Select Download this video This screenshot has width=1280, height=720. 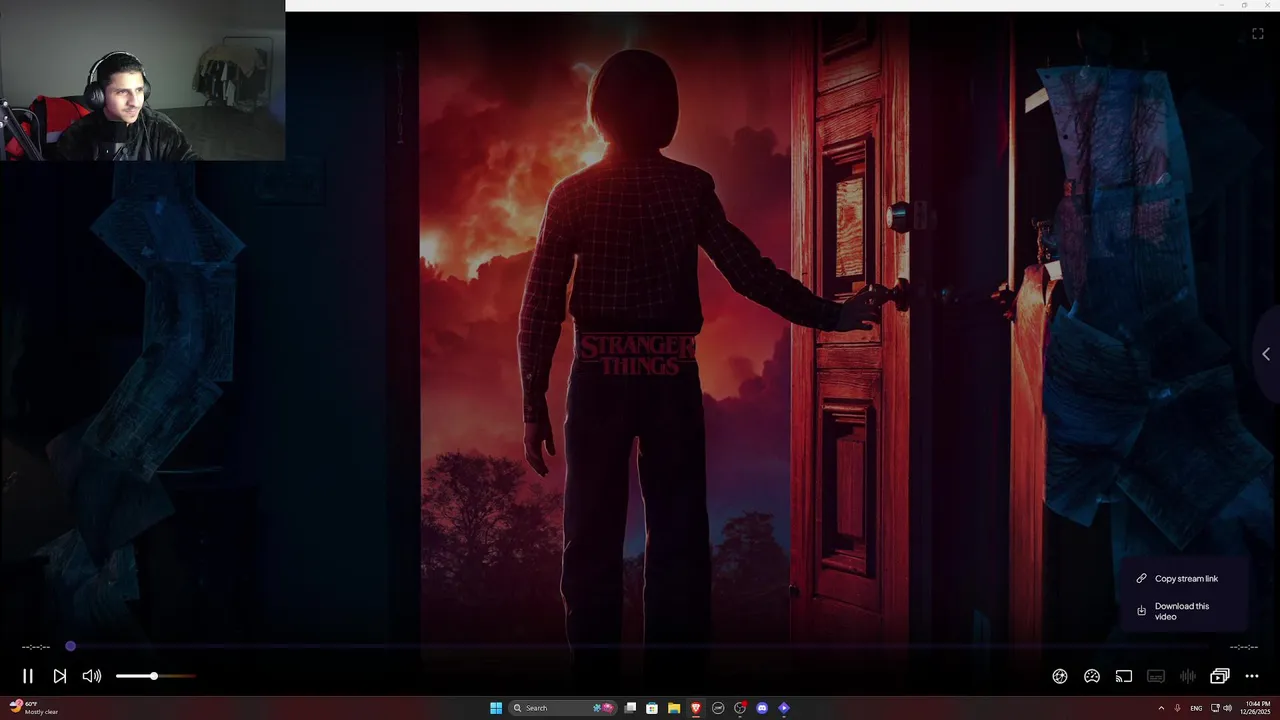pos(1182,611)
